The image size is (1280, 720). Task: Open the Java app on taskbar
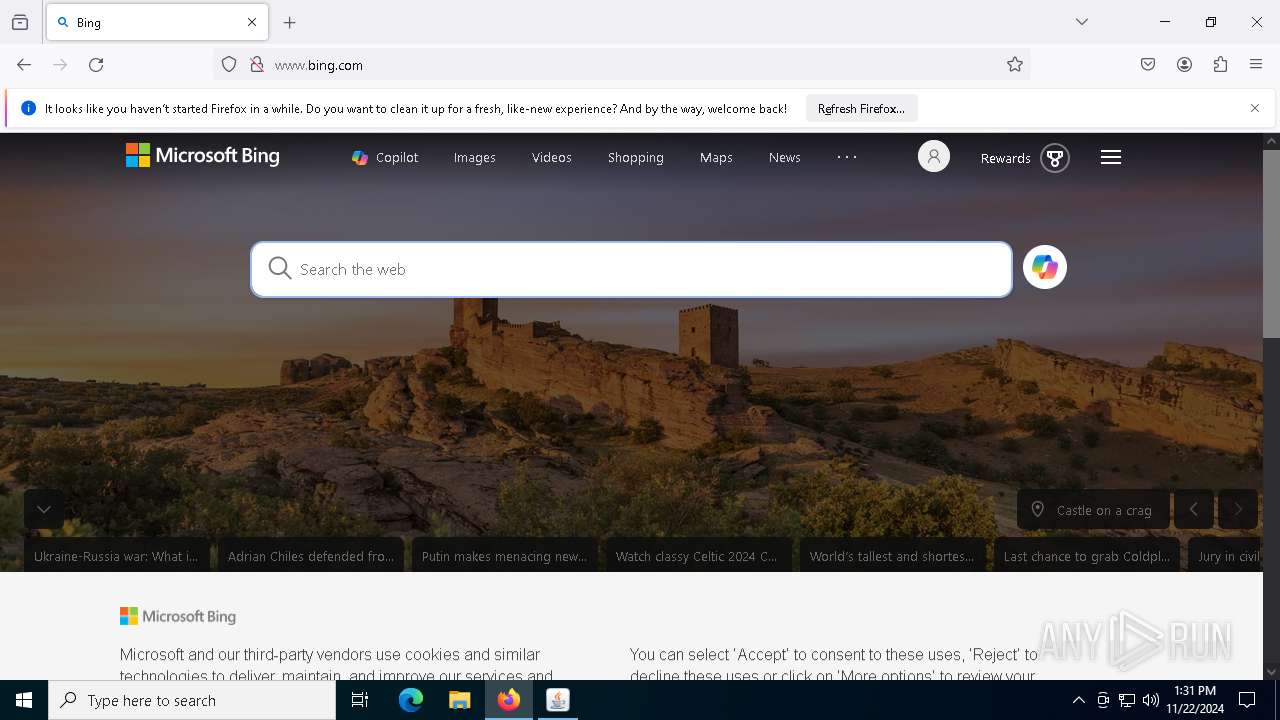point(558,700)
